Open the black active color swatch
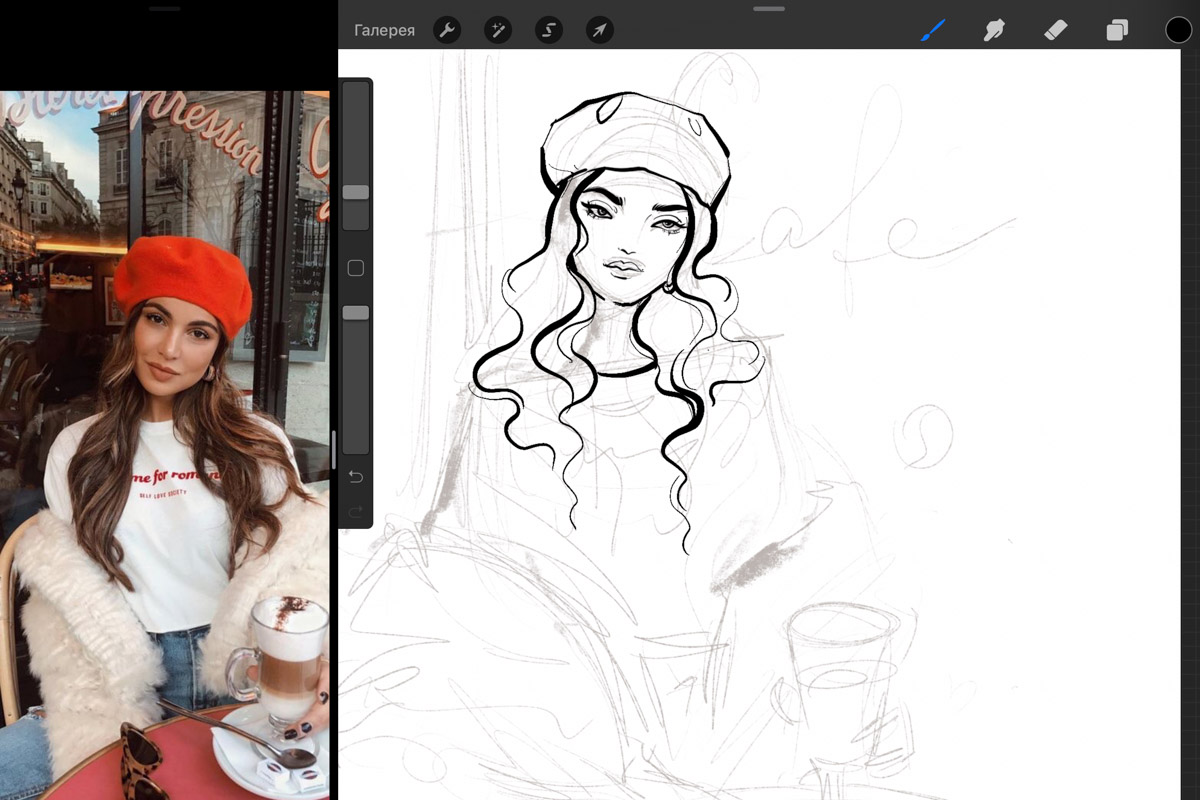Screen dimensions: 1200x800 pos(1178,30)
